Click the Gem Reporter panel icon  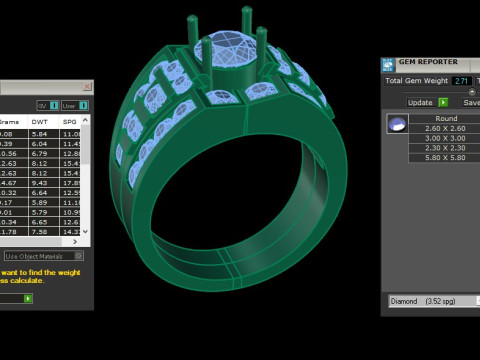click(388, 65)
